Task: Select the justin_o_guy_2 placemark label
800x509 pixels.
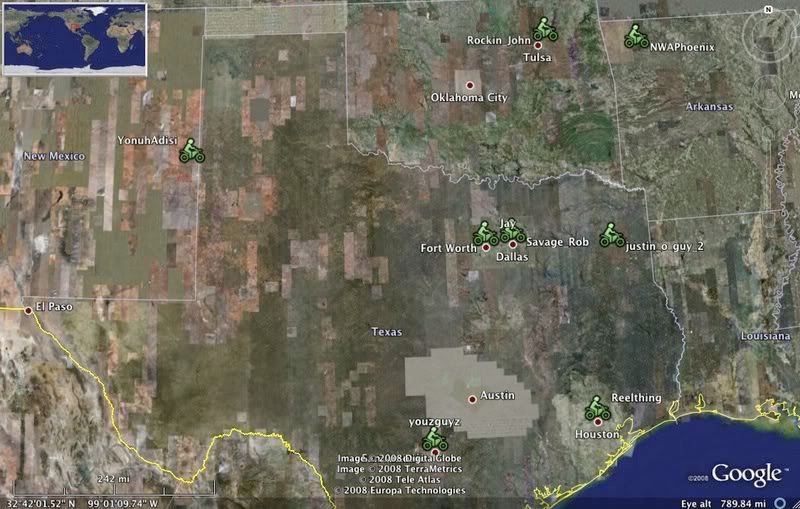Action: pyautogui.click(x=664, y=246)
